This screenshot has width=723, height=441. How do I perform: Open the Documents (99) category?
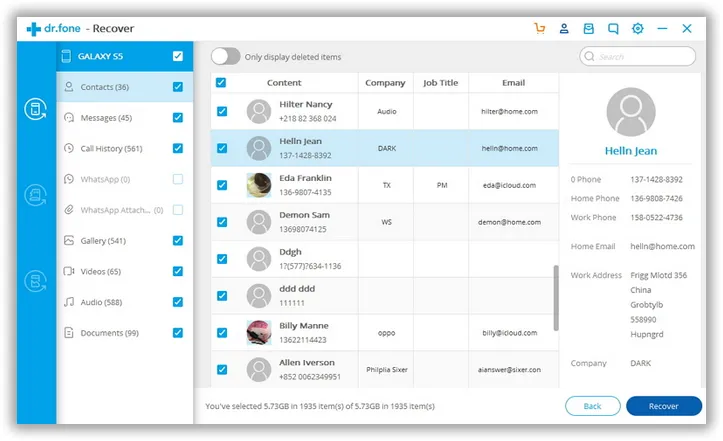[109, 333]
